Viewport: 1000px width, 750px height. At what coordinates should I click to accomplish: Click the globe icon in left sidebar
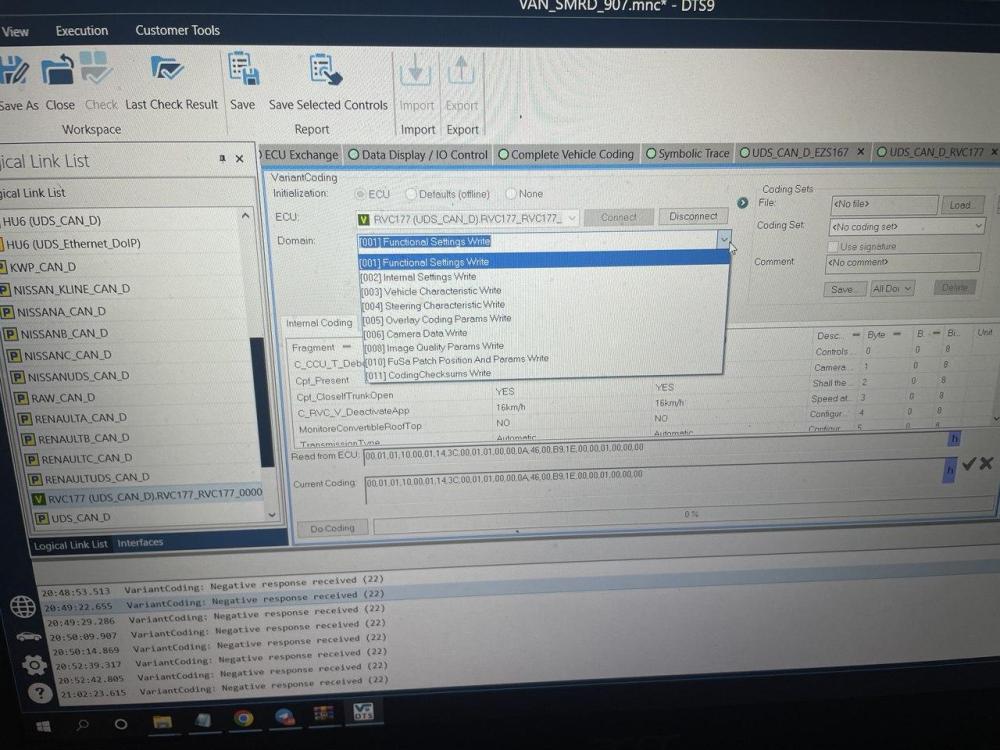[x=23, y=606]
